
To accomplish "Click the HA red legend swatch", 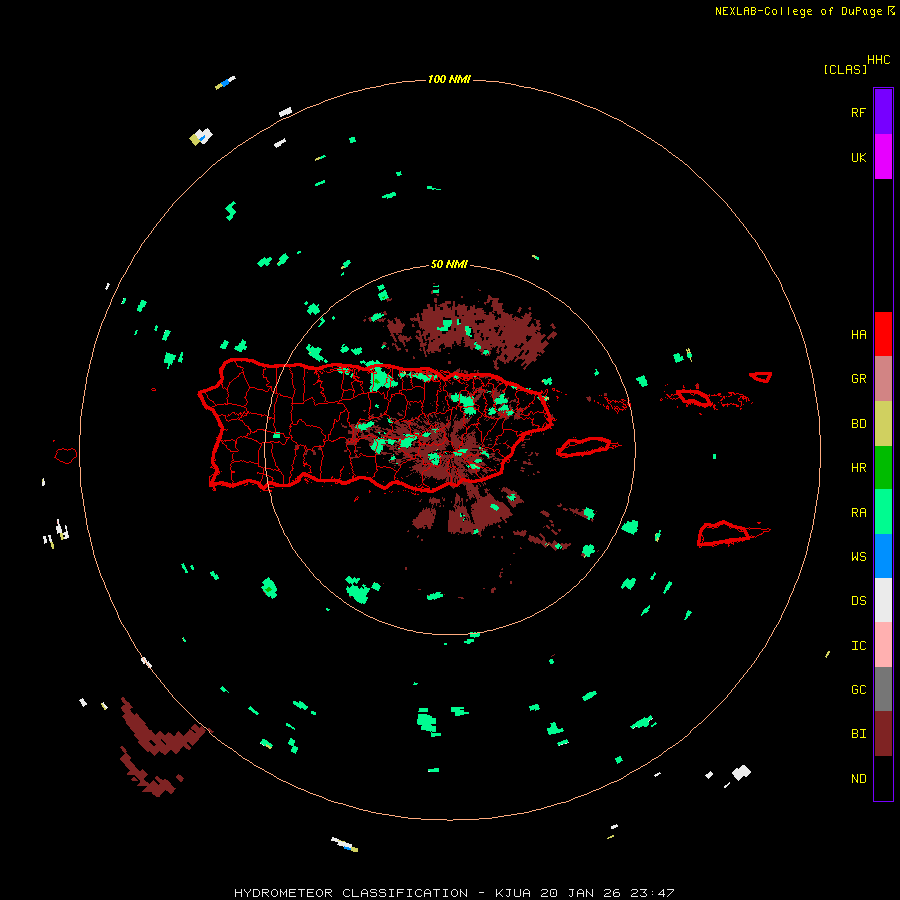I will click(883, 334).
